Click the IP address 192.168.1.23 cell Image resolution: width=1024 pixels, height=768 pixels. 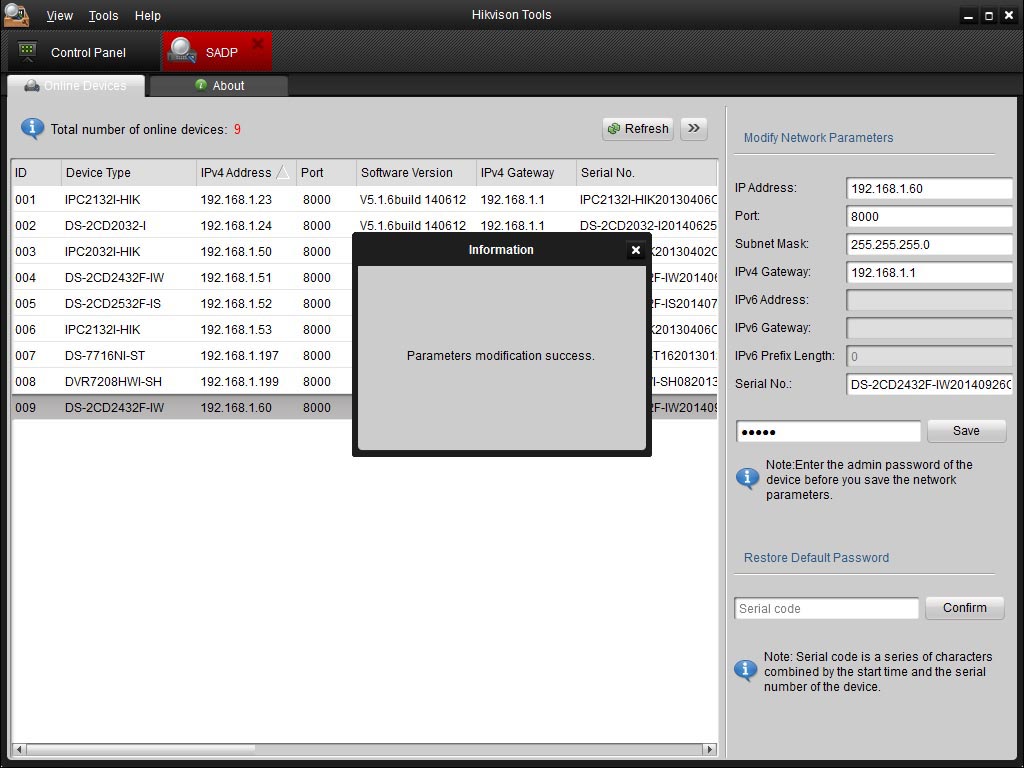236,200
